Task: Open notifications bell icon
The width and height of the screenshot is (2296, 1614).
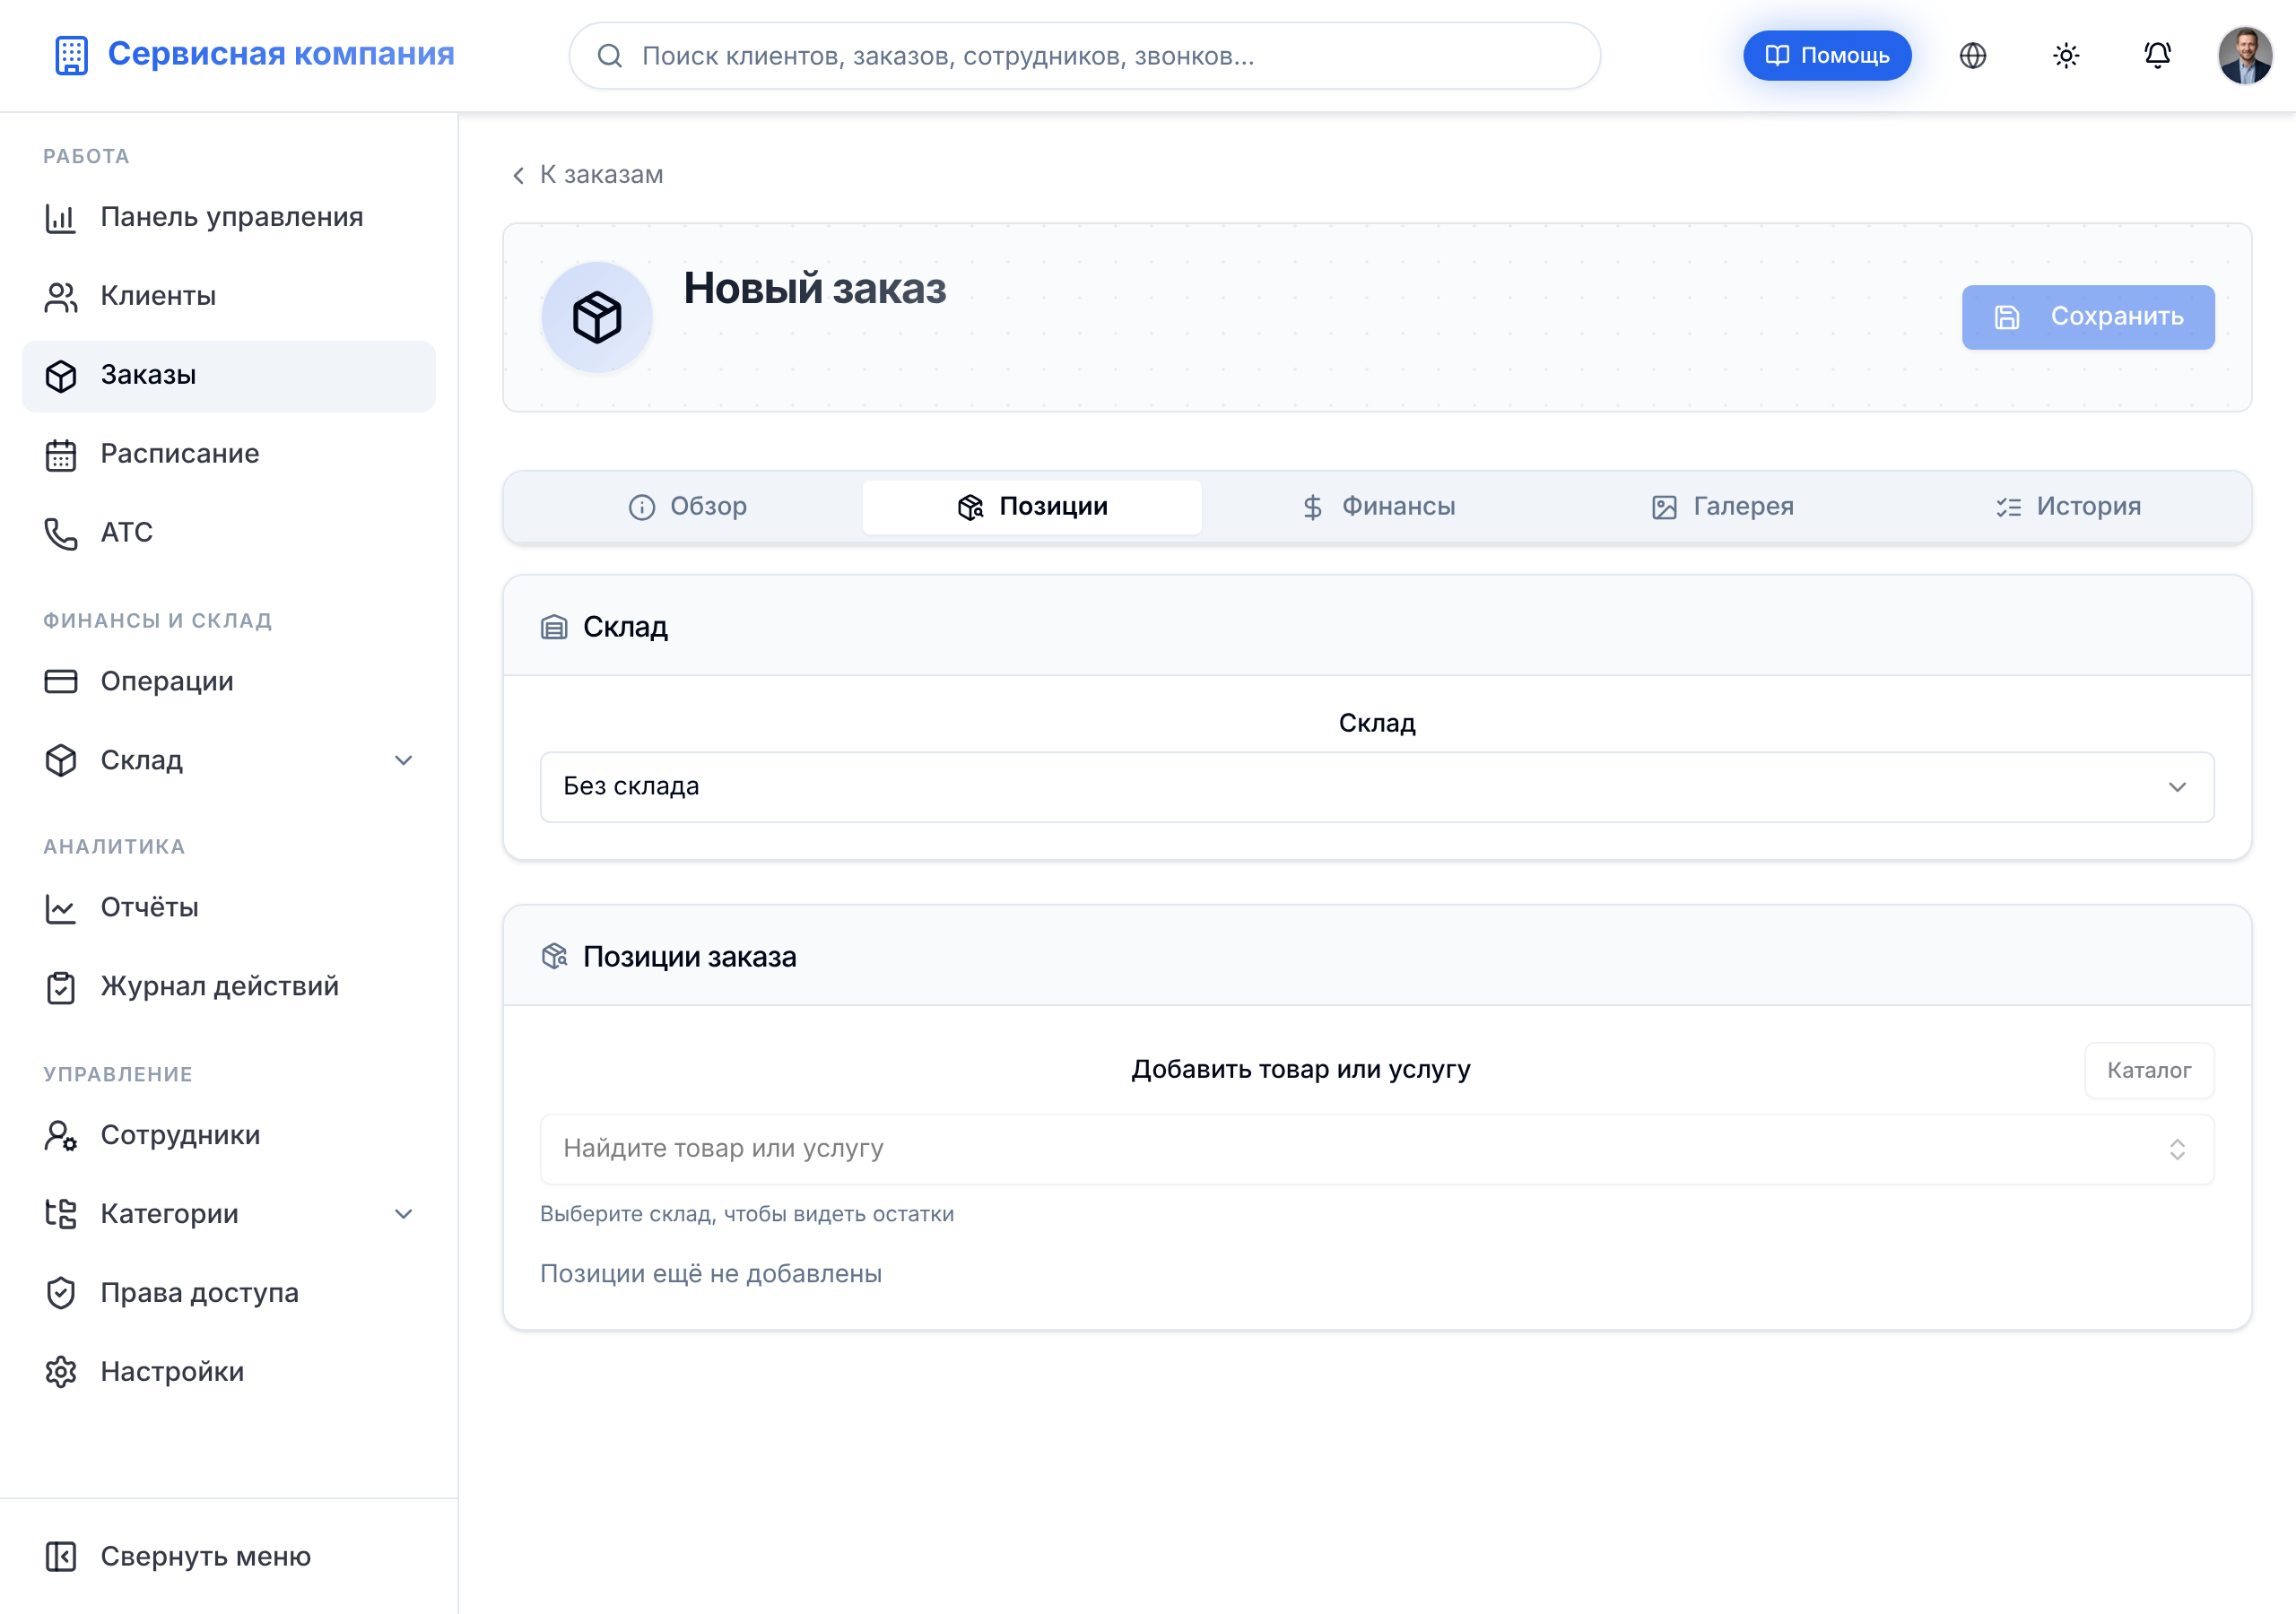Action: 2157,56
